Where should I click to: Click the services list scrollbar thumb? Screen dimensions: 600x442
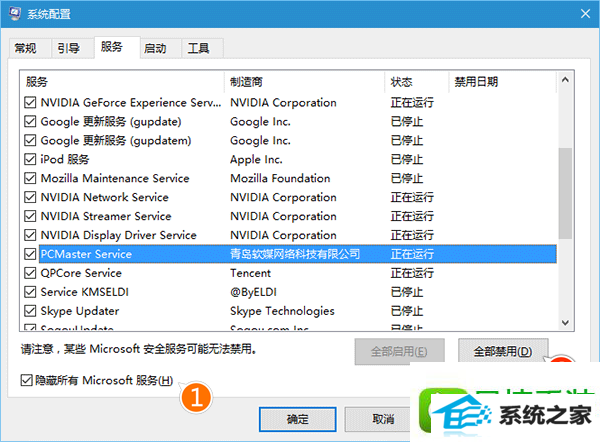pos(565,193)
